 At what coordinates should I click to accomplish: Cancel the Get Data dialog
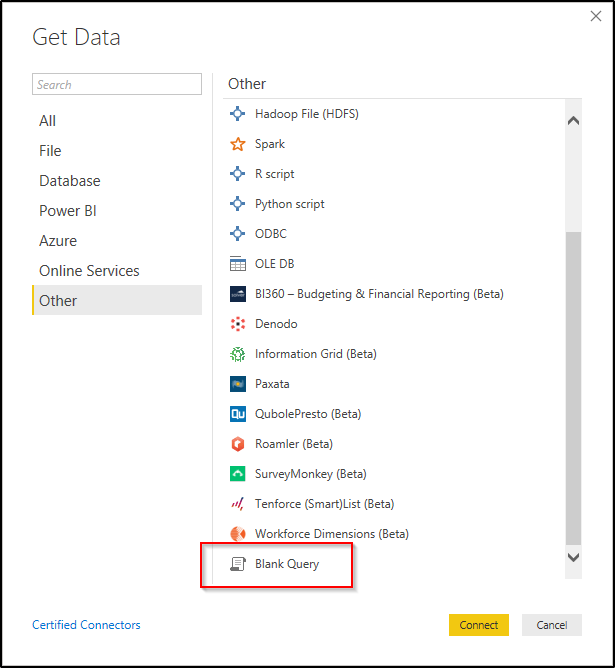click(552, 625)
